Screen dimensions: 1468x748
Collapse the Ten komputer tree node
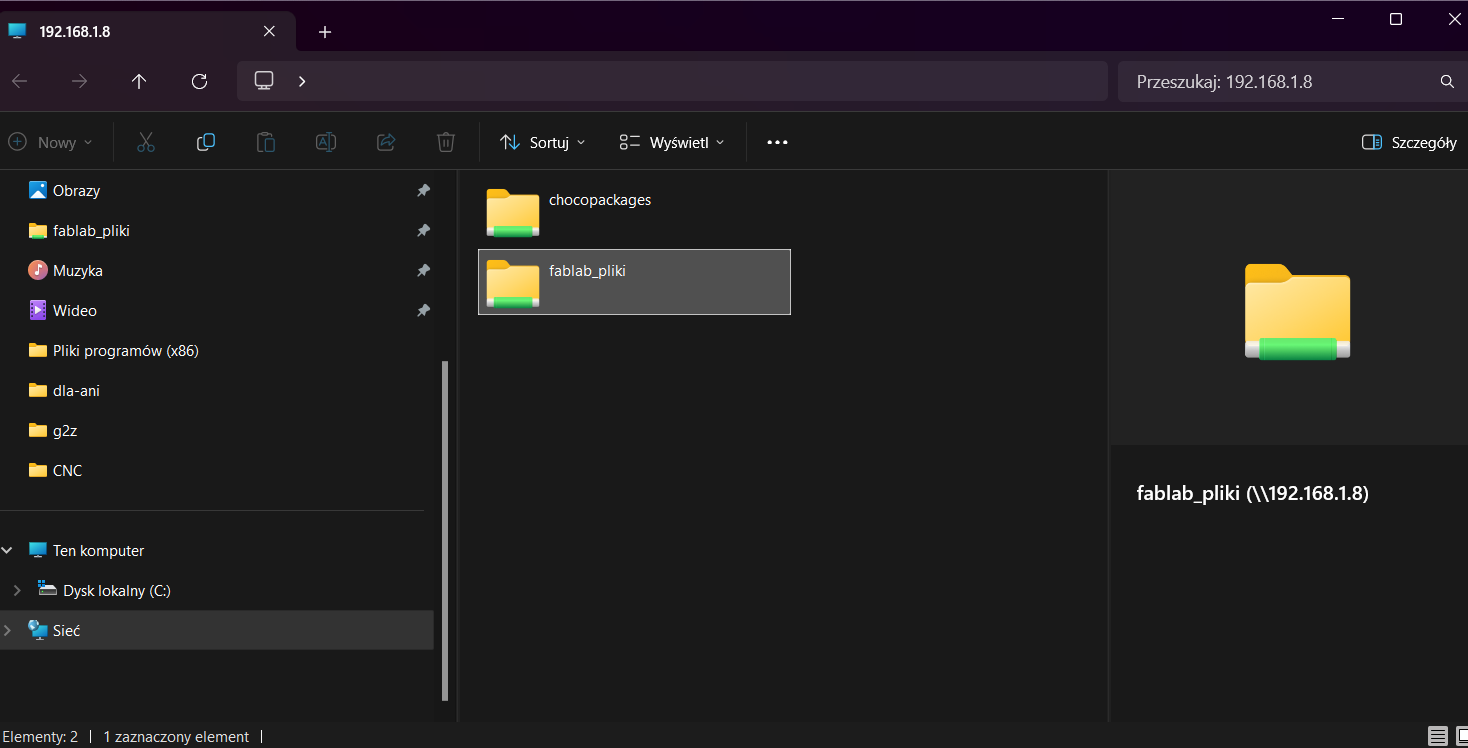pyautogui.click(x=8, y=551)
